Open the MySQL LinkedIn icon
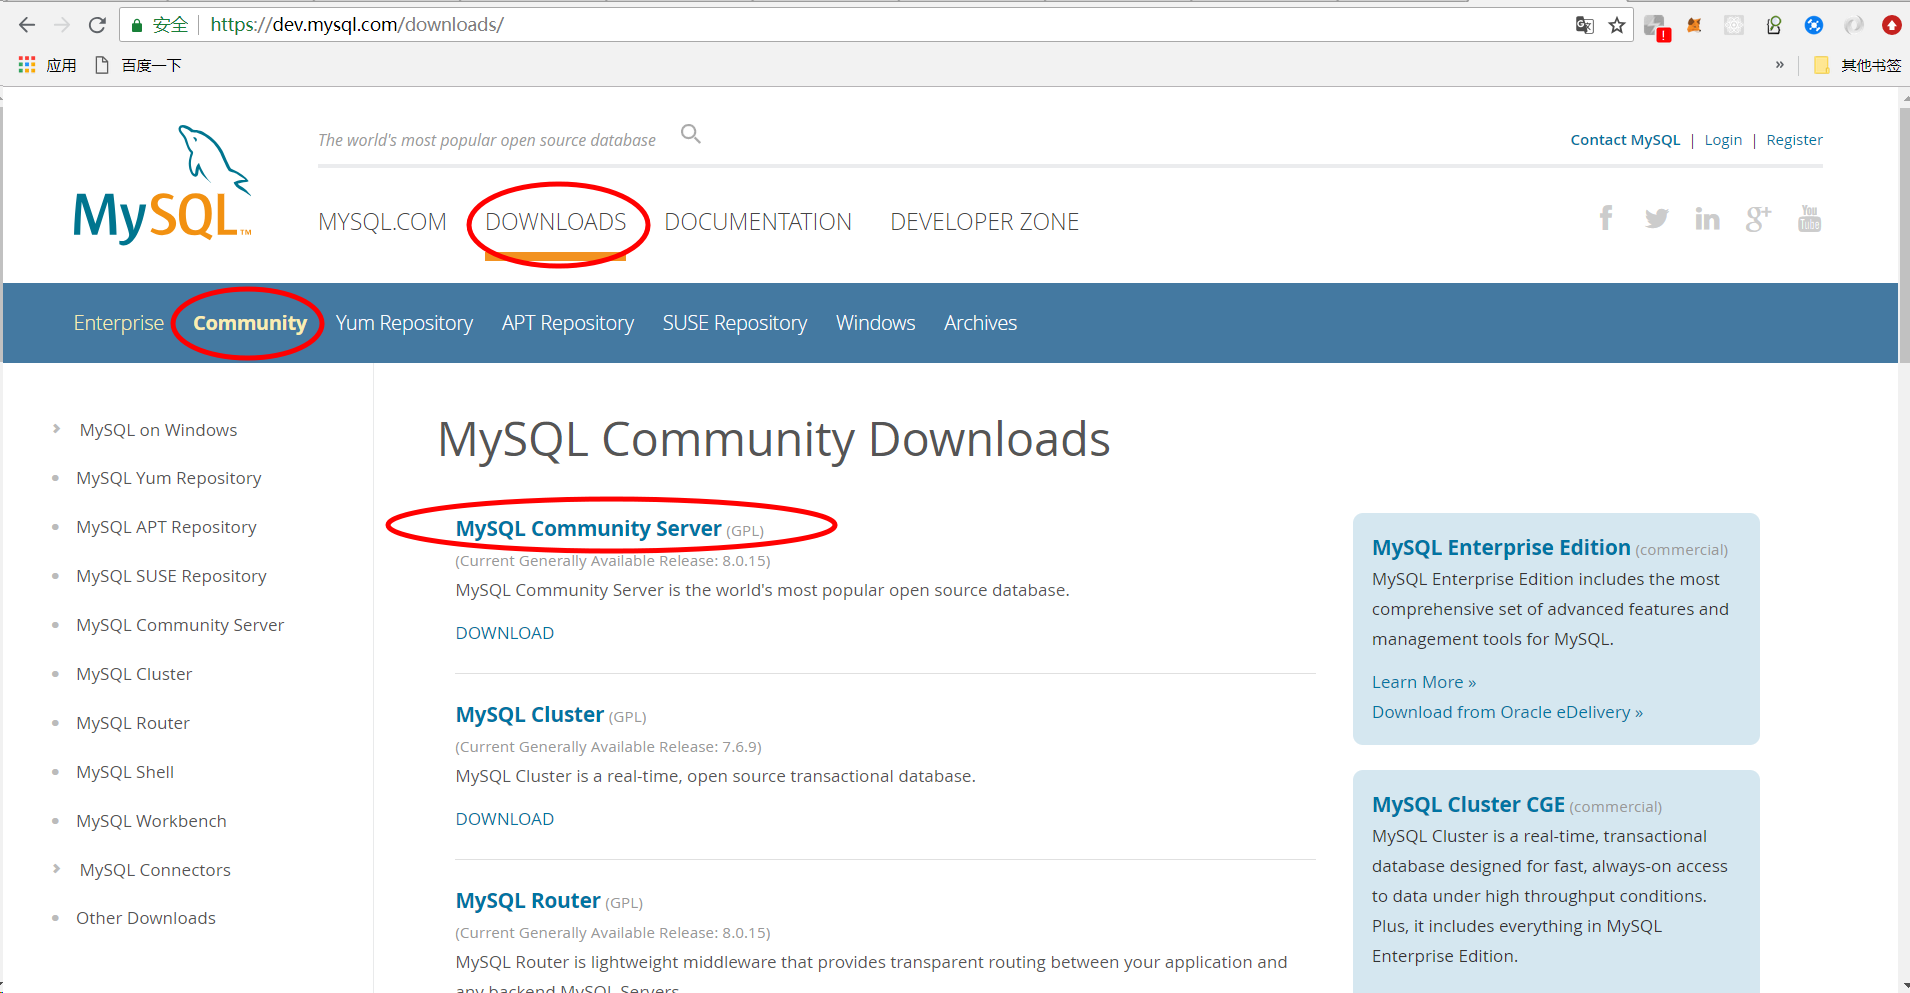The height and width of the screenshot is (993, 1910). pos(1707,218)
